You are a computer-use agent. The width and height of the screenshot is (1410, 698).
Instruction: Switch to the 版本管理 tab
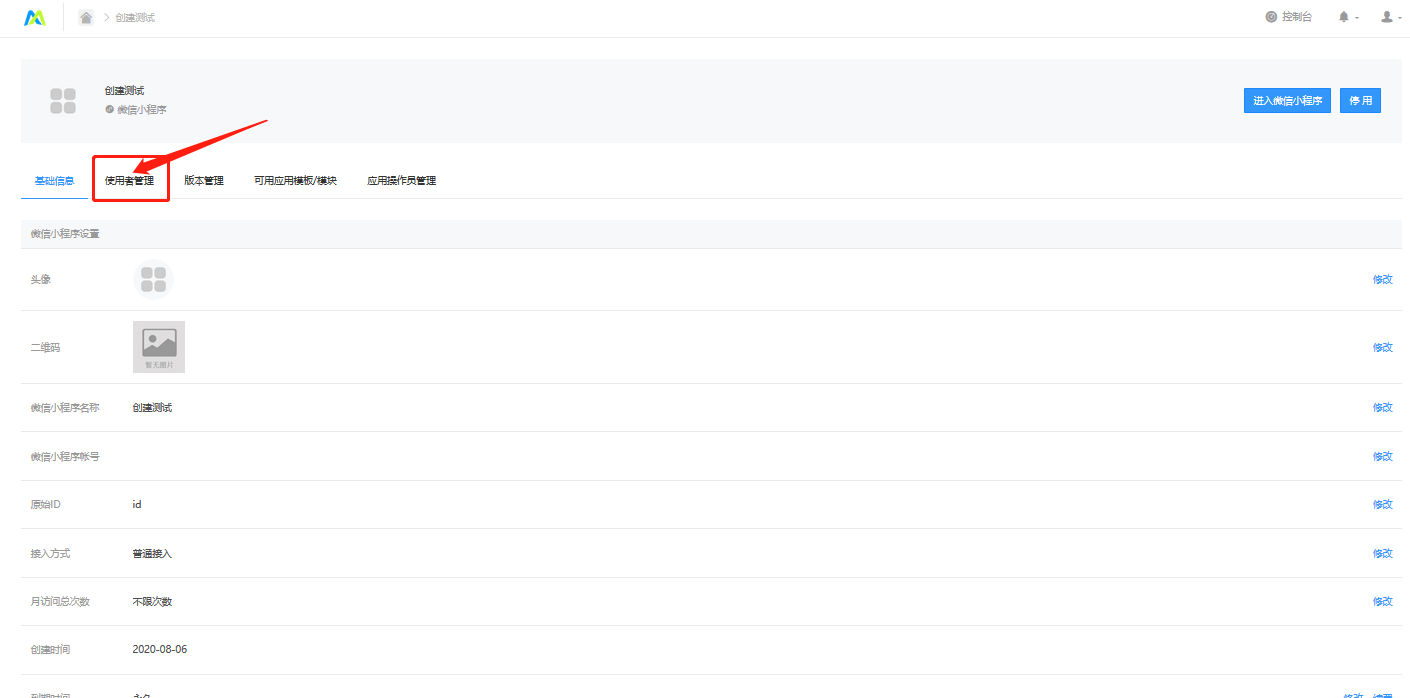click(x=204, y=181)
